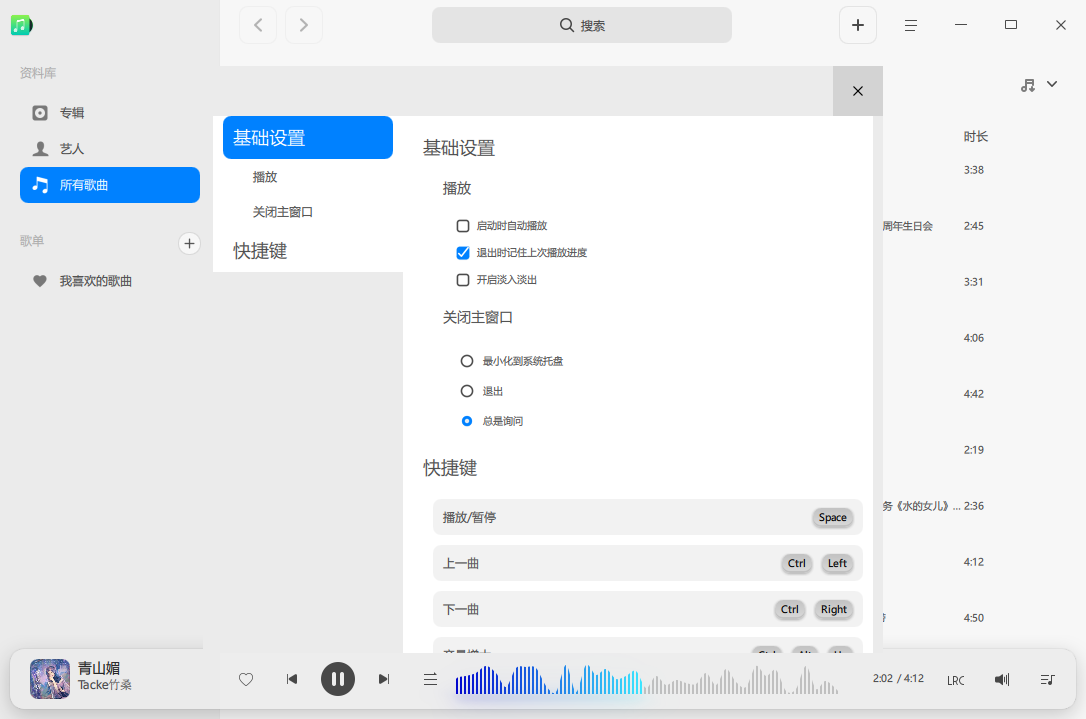
Task: Open the 青山媚 album cover thumbnail
Action: 50,679
